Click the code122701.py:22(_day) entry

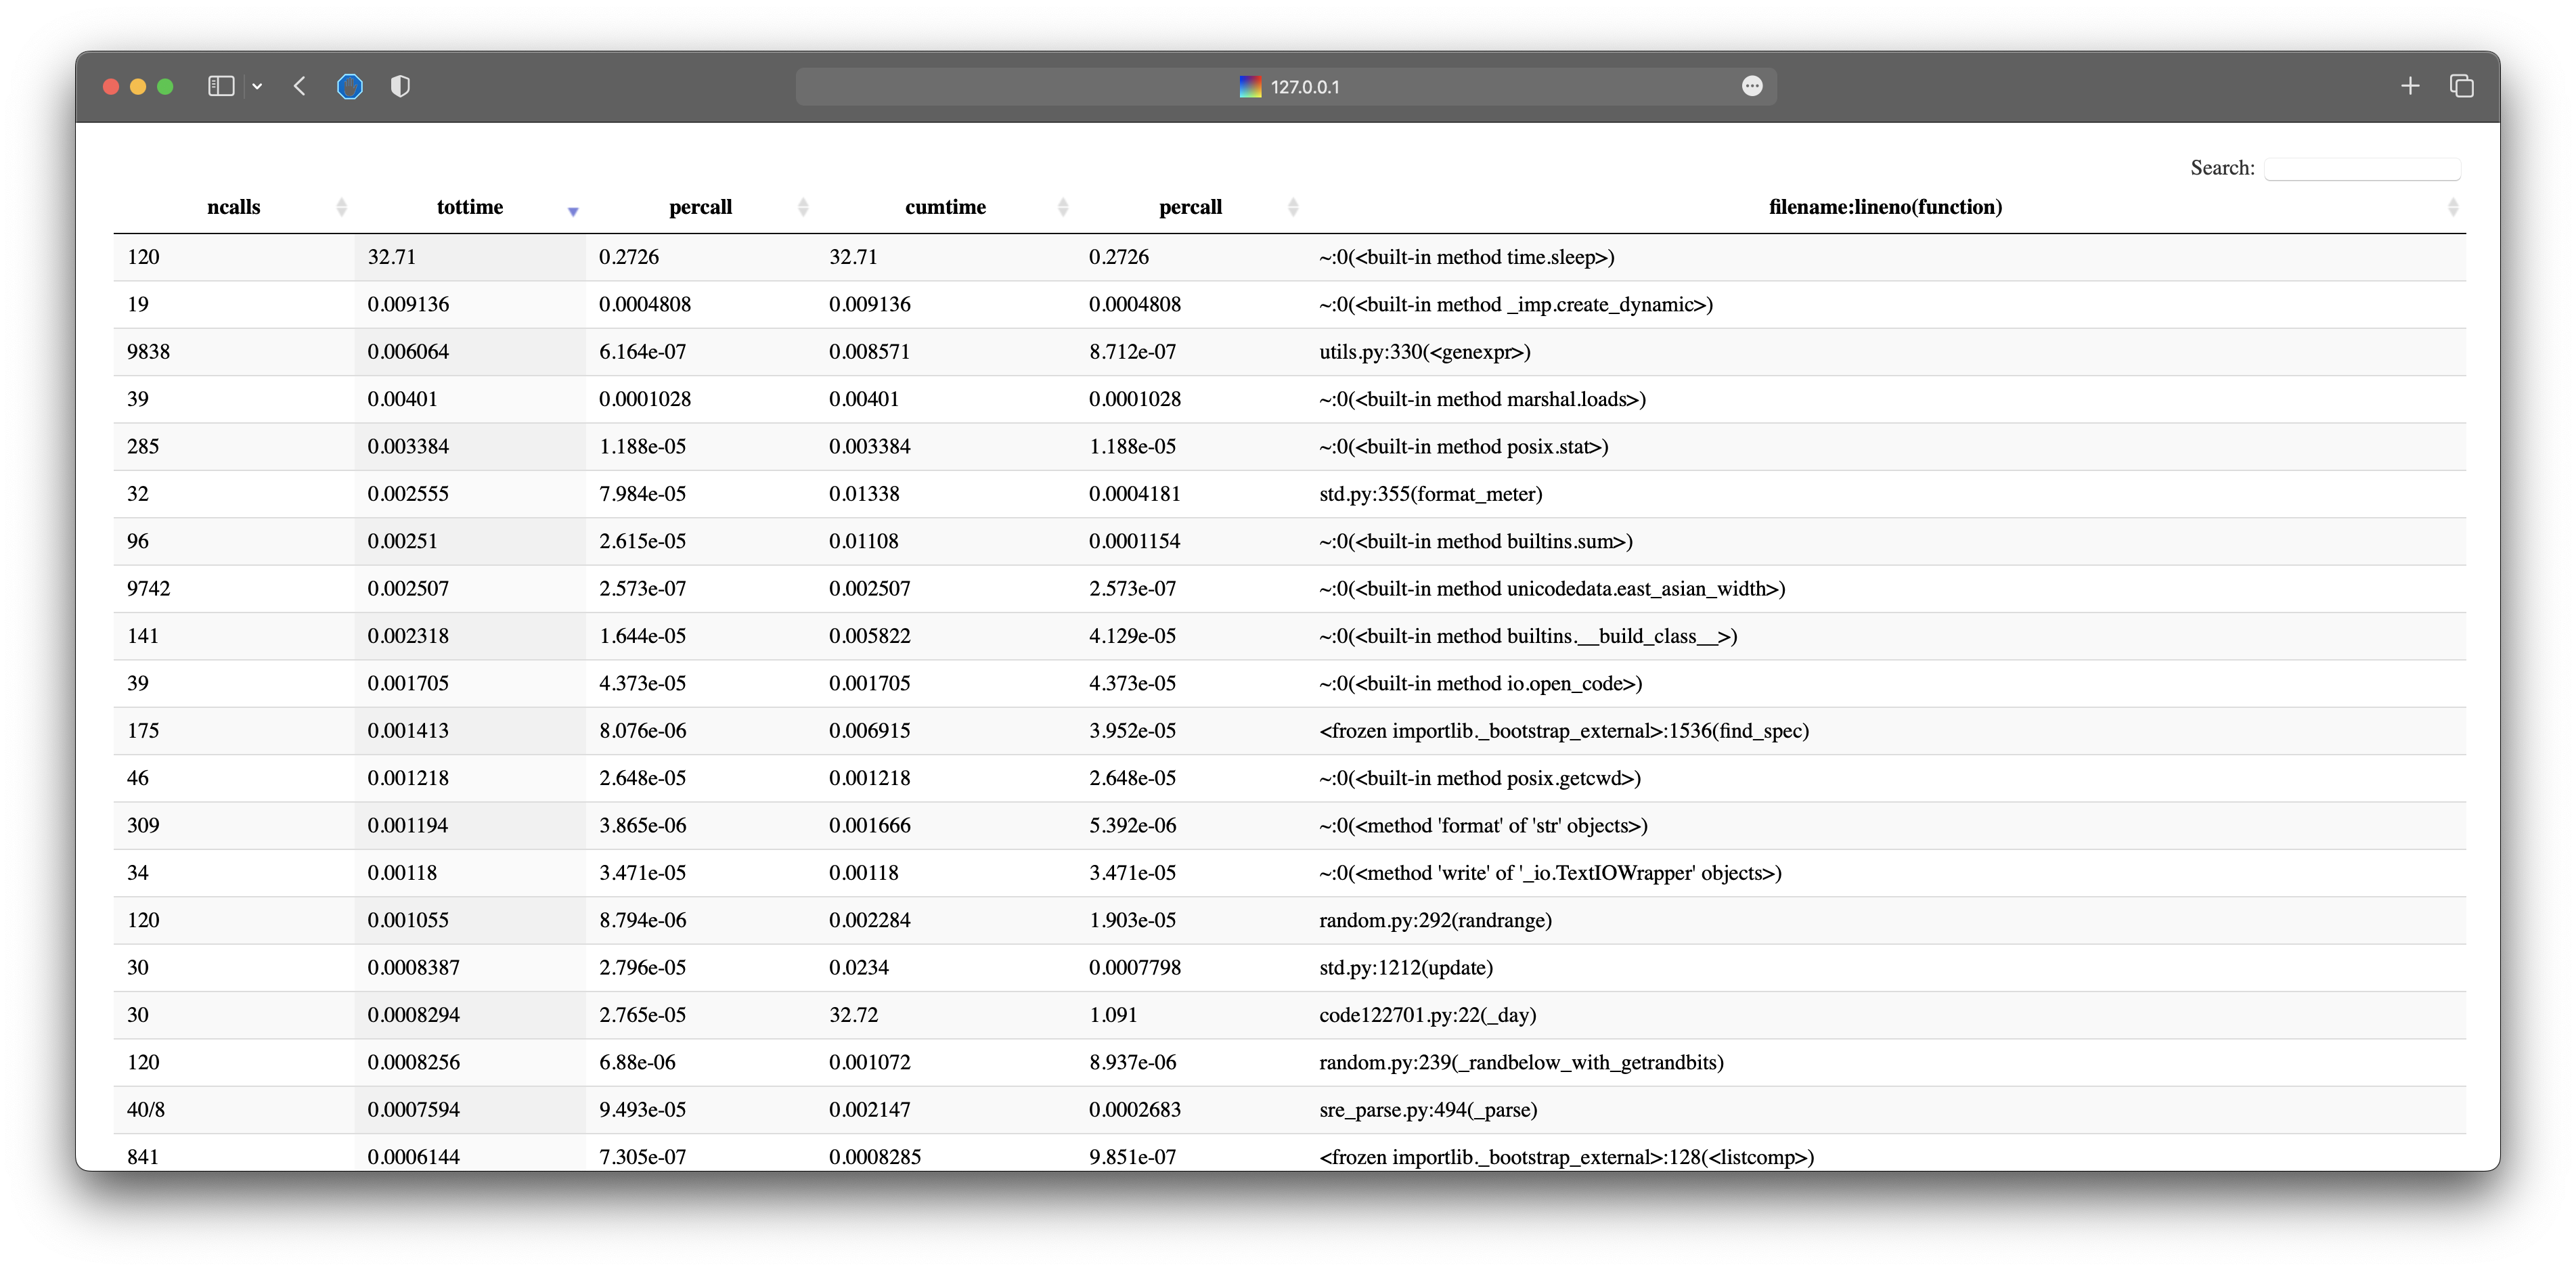1427,1015
